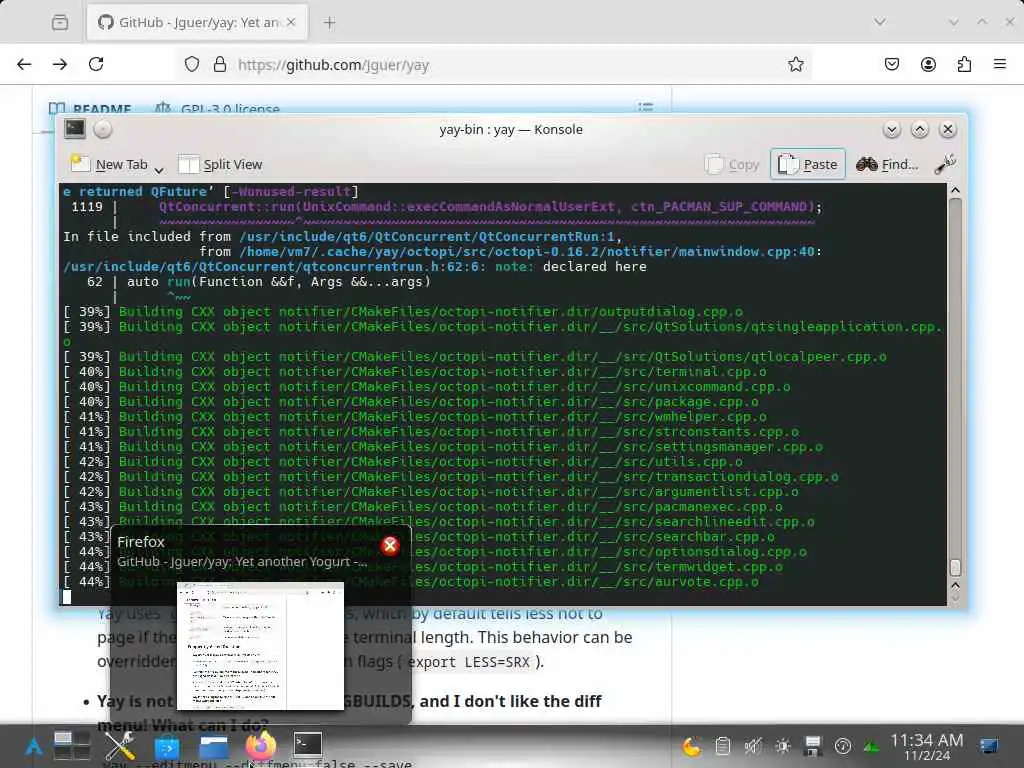
Task: Open the Dolphin file manager icon
Action: pyautogui.click(x=214, y=746)
